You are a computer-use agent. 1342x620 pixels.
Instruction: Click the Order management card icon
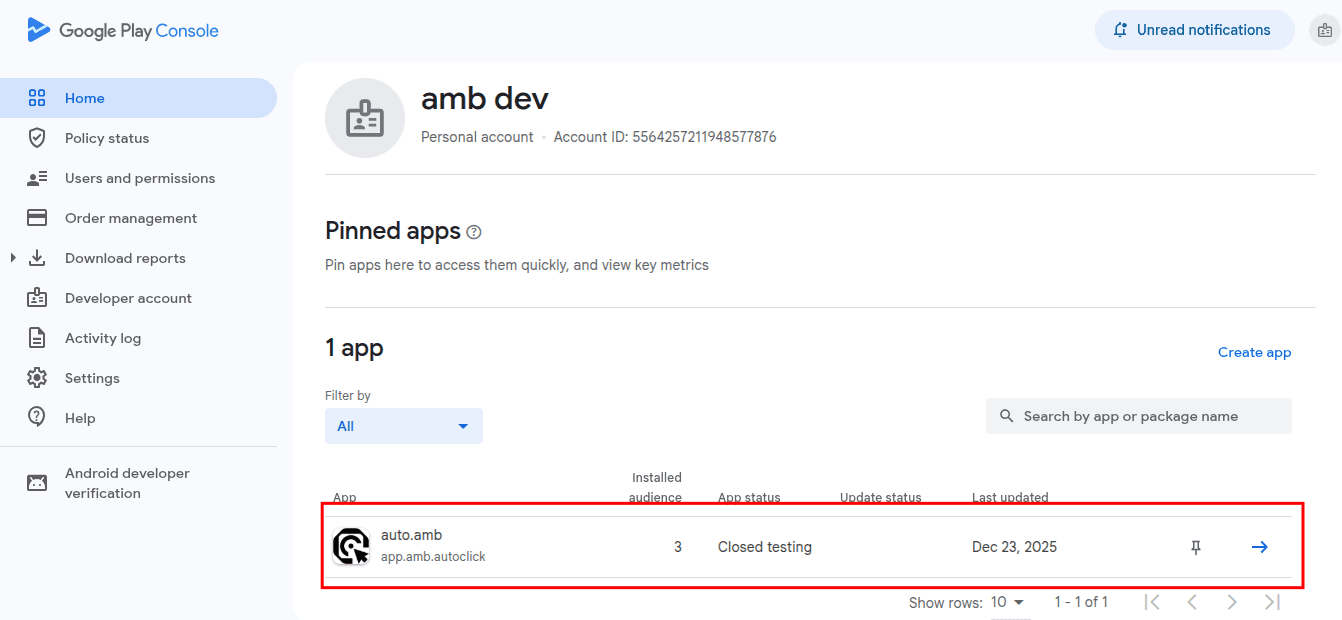tap(37, 218)
